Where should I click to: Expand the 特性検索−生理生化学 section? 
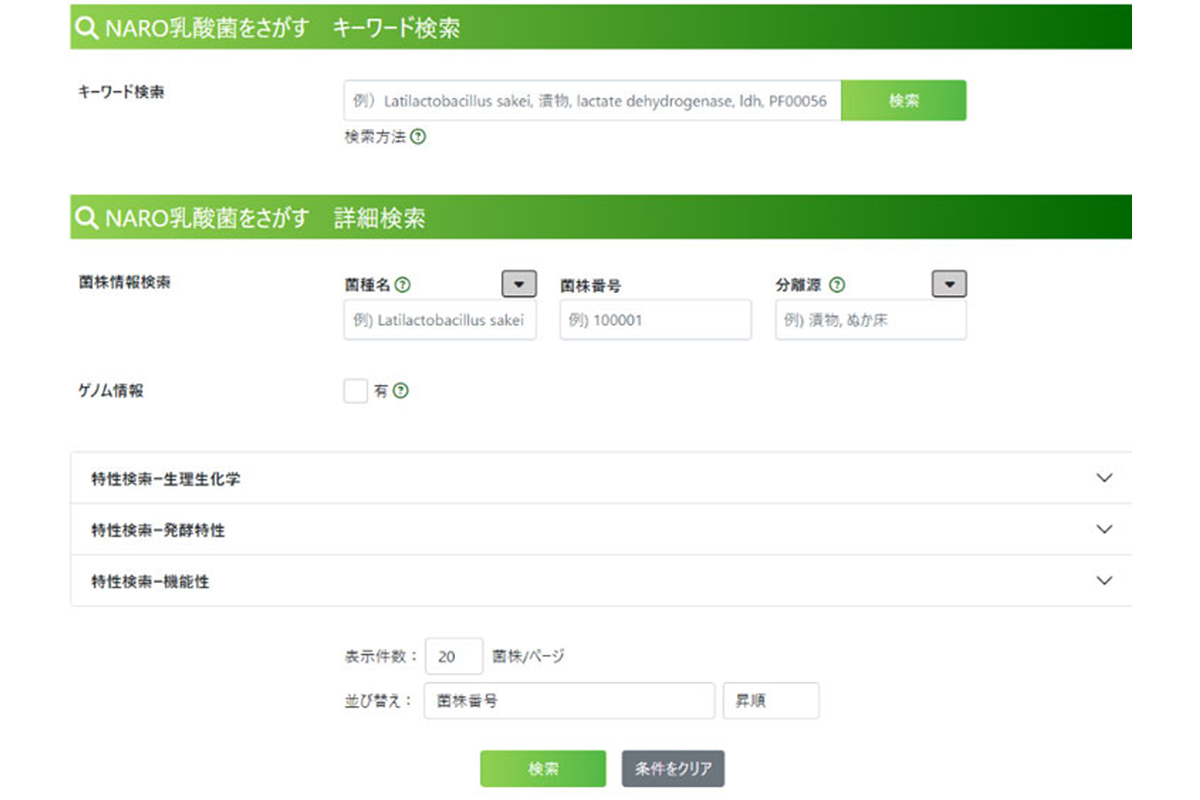tap(601, 478)
